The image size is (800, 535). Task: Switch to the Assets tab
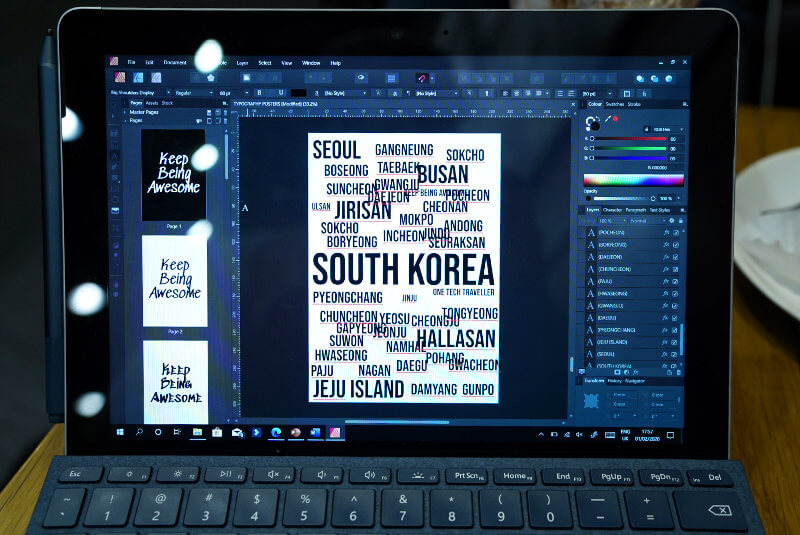coord(152,103)
